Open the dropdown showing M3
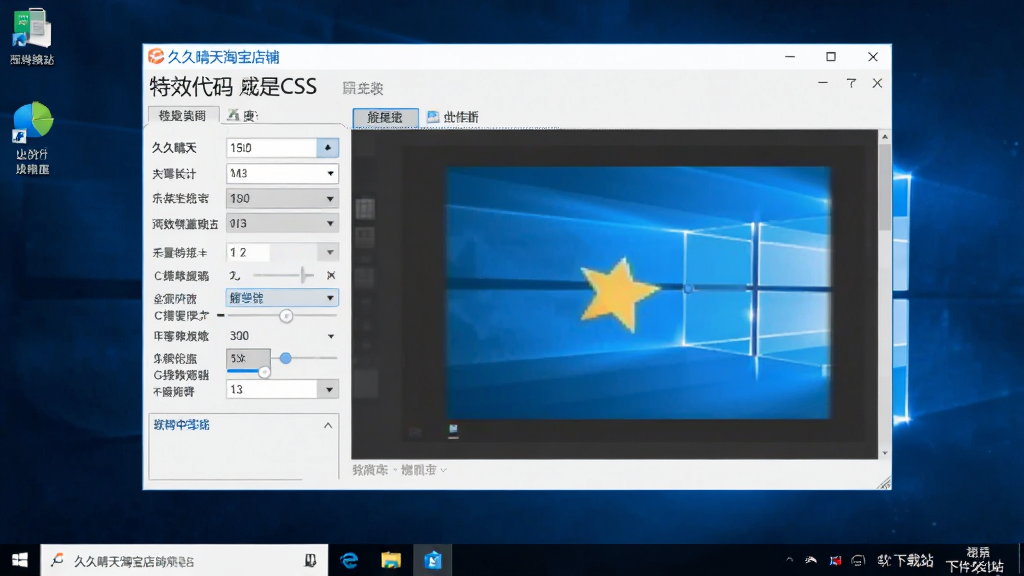1024x576 pixels. (282, 173)
